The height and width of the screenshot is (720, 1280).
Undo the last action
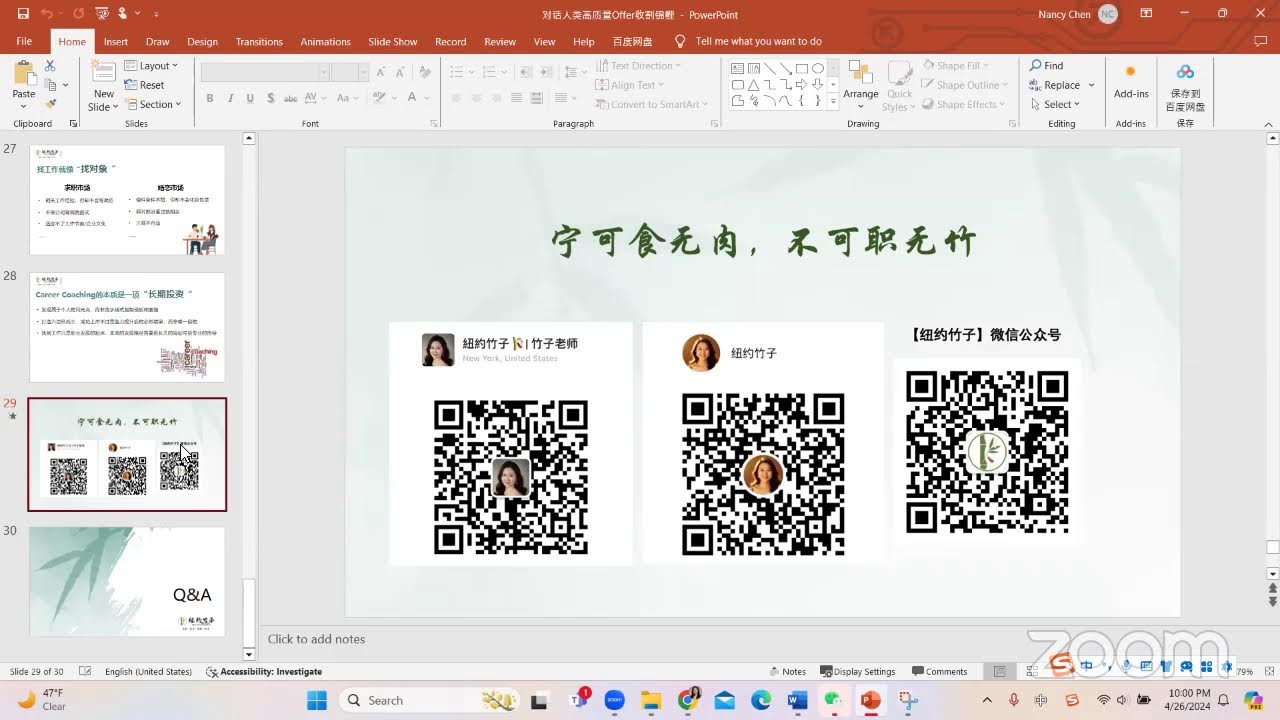pos(47,14)
